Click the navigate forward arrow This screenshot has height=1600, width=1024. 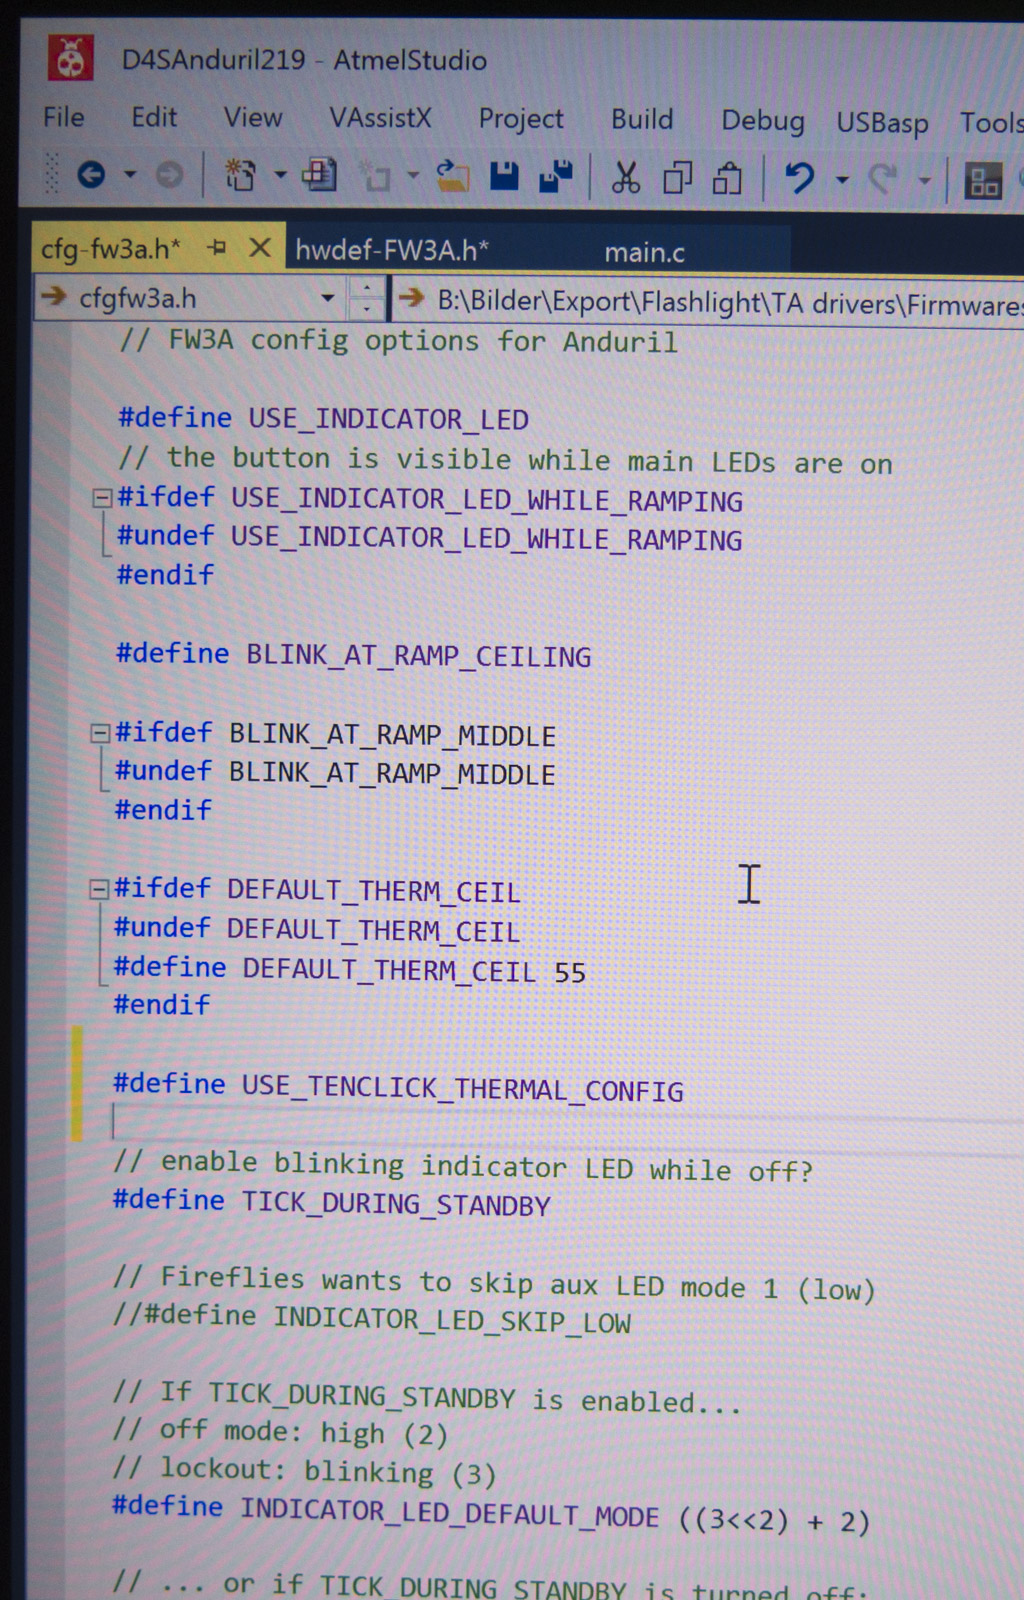[x=169, y=176]
